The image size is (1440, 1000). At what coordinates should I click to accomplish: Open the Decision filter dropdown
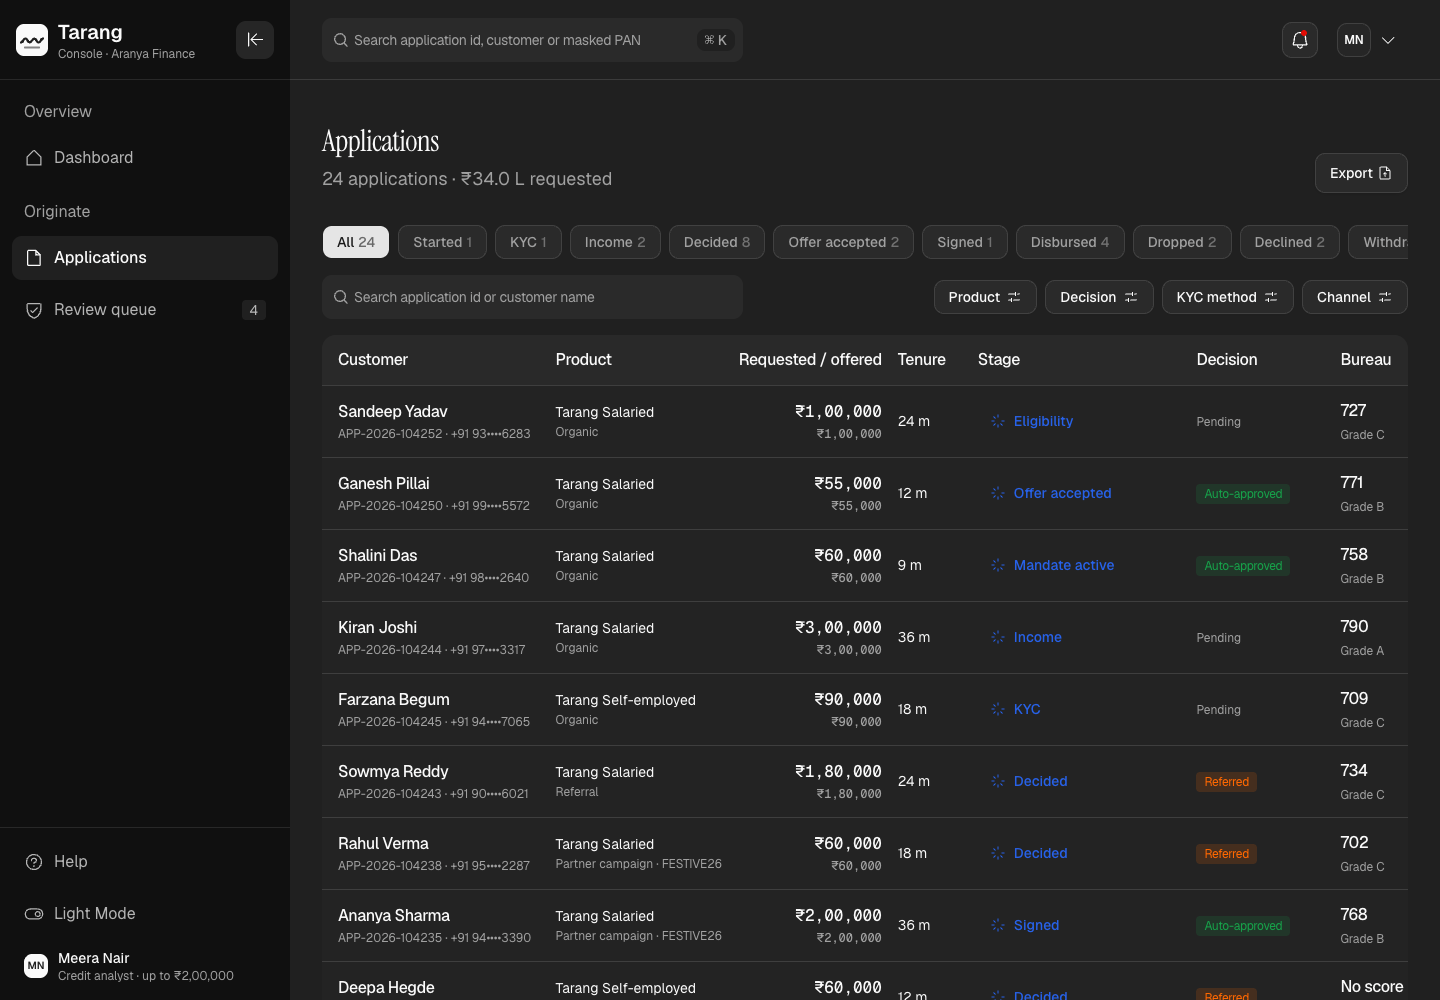pyautogui.click(x=1099, y=297)
